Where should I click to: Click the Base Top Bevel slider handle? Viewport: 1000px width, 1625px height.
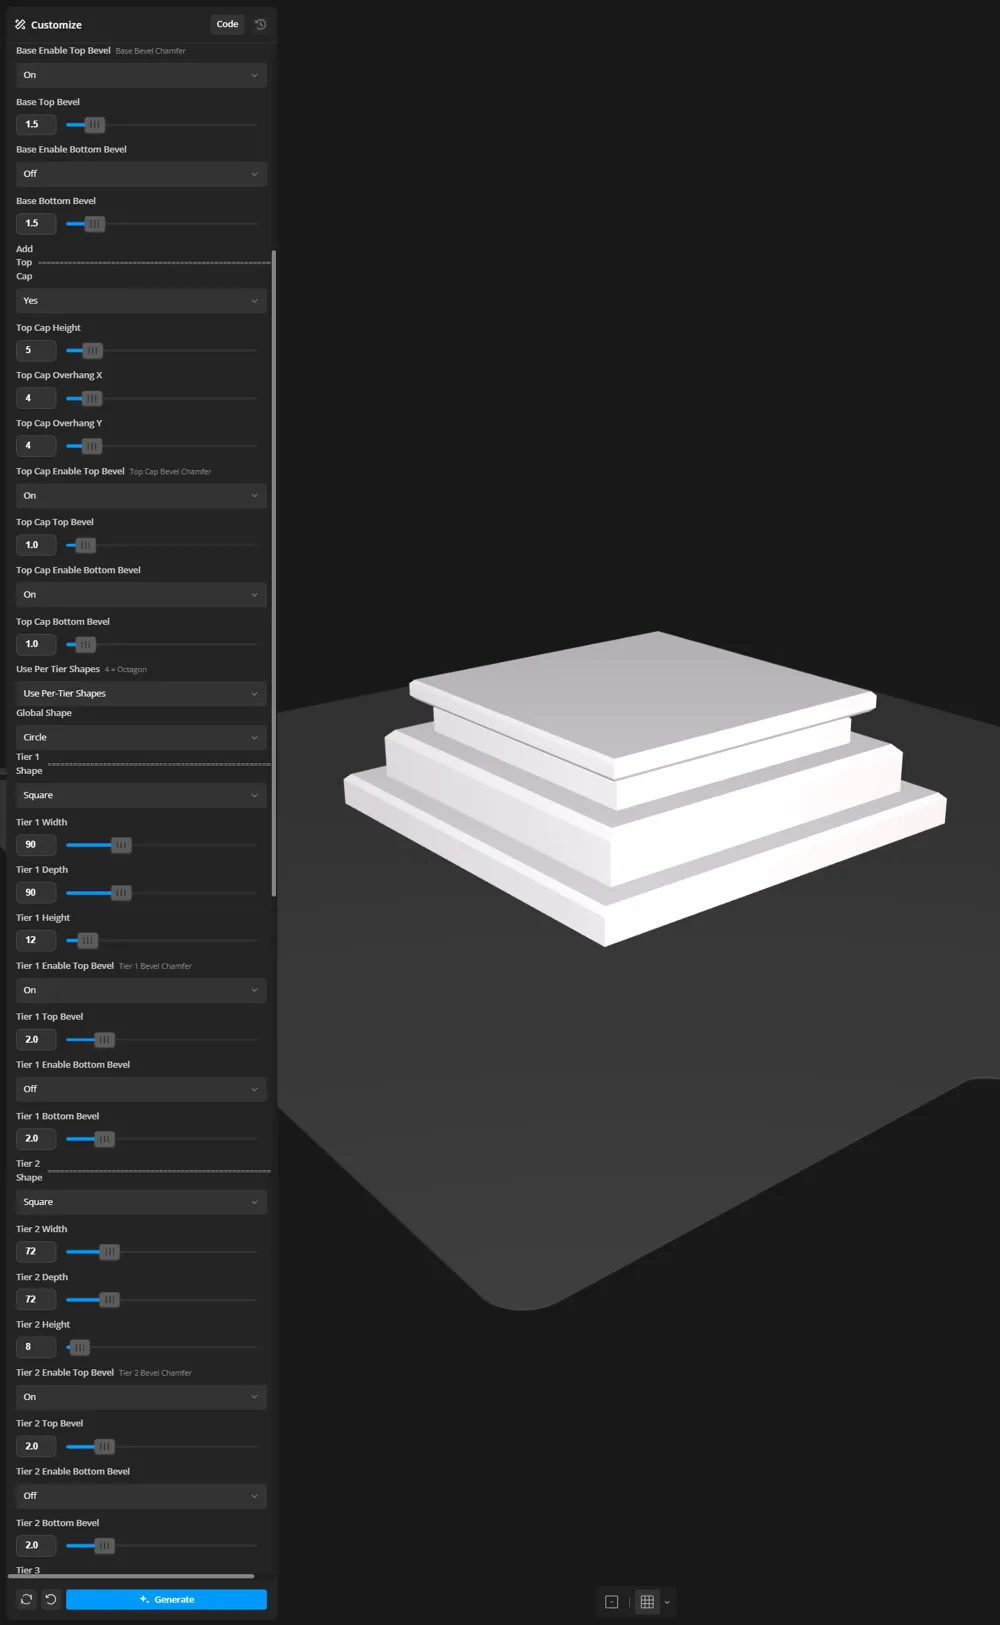[94, 125]
